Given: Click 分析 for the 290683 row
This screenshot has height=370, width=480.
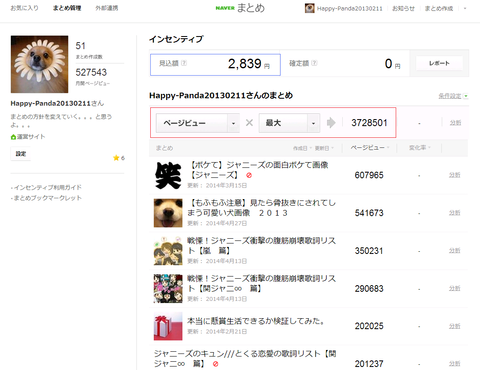Looking at the screenshot, I should click(x=455, y=288).
